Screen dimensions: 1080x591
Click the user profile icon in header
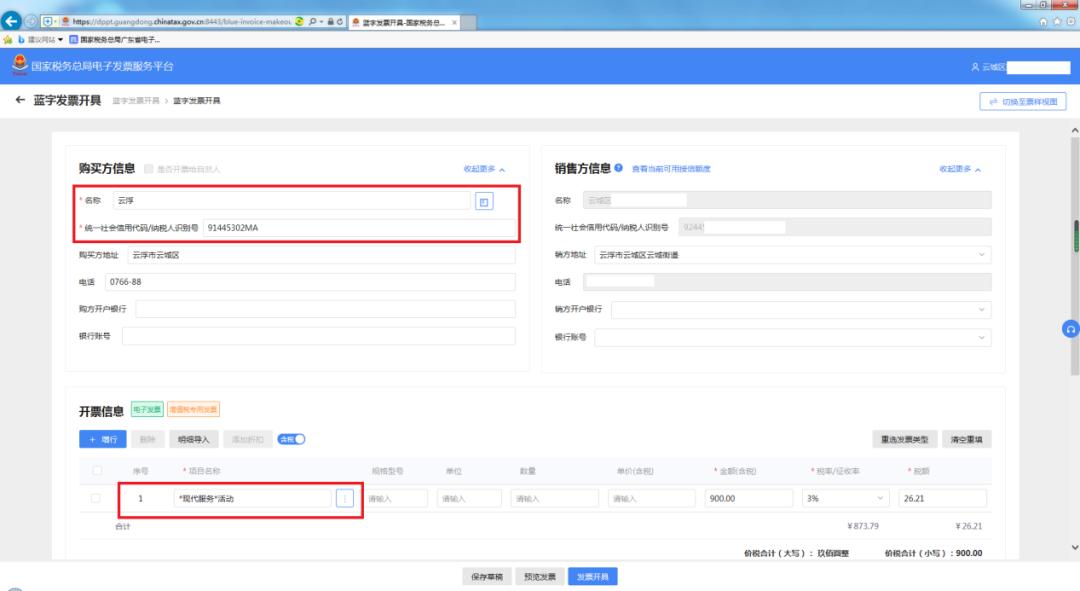coord(975,67)
